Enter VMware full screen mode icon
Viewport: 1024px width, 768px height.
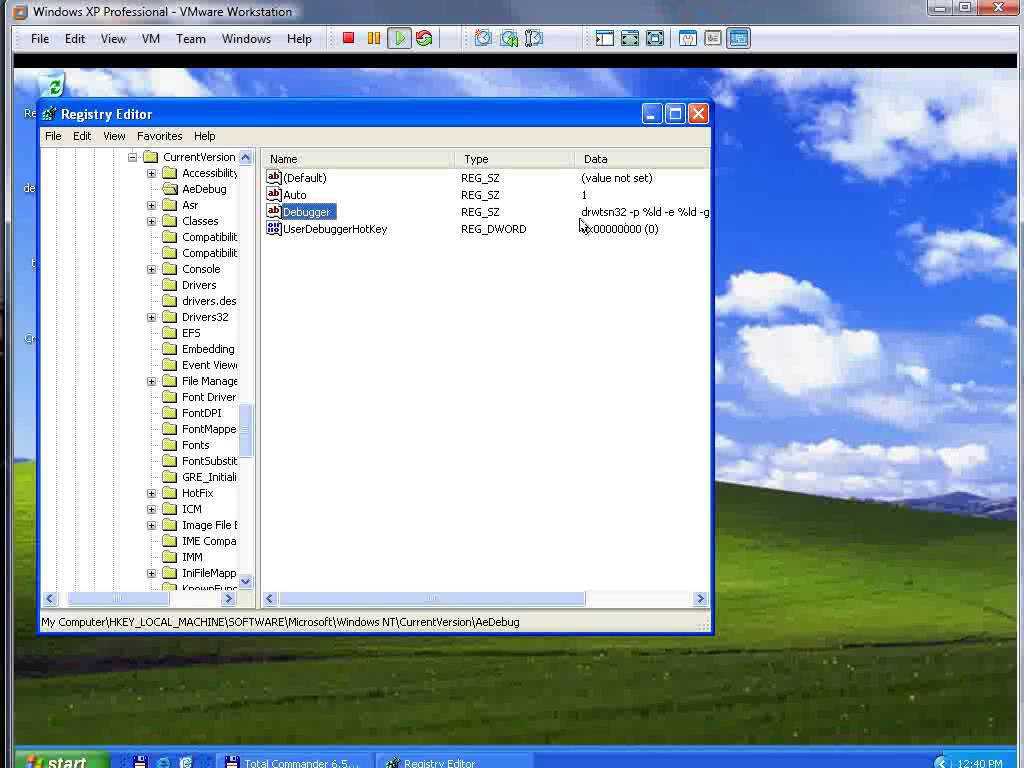[x=654, y=39]
